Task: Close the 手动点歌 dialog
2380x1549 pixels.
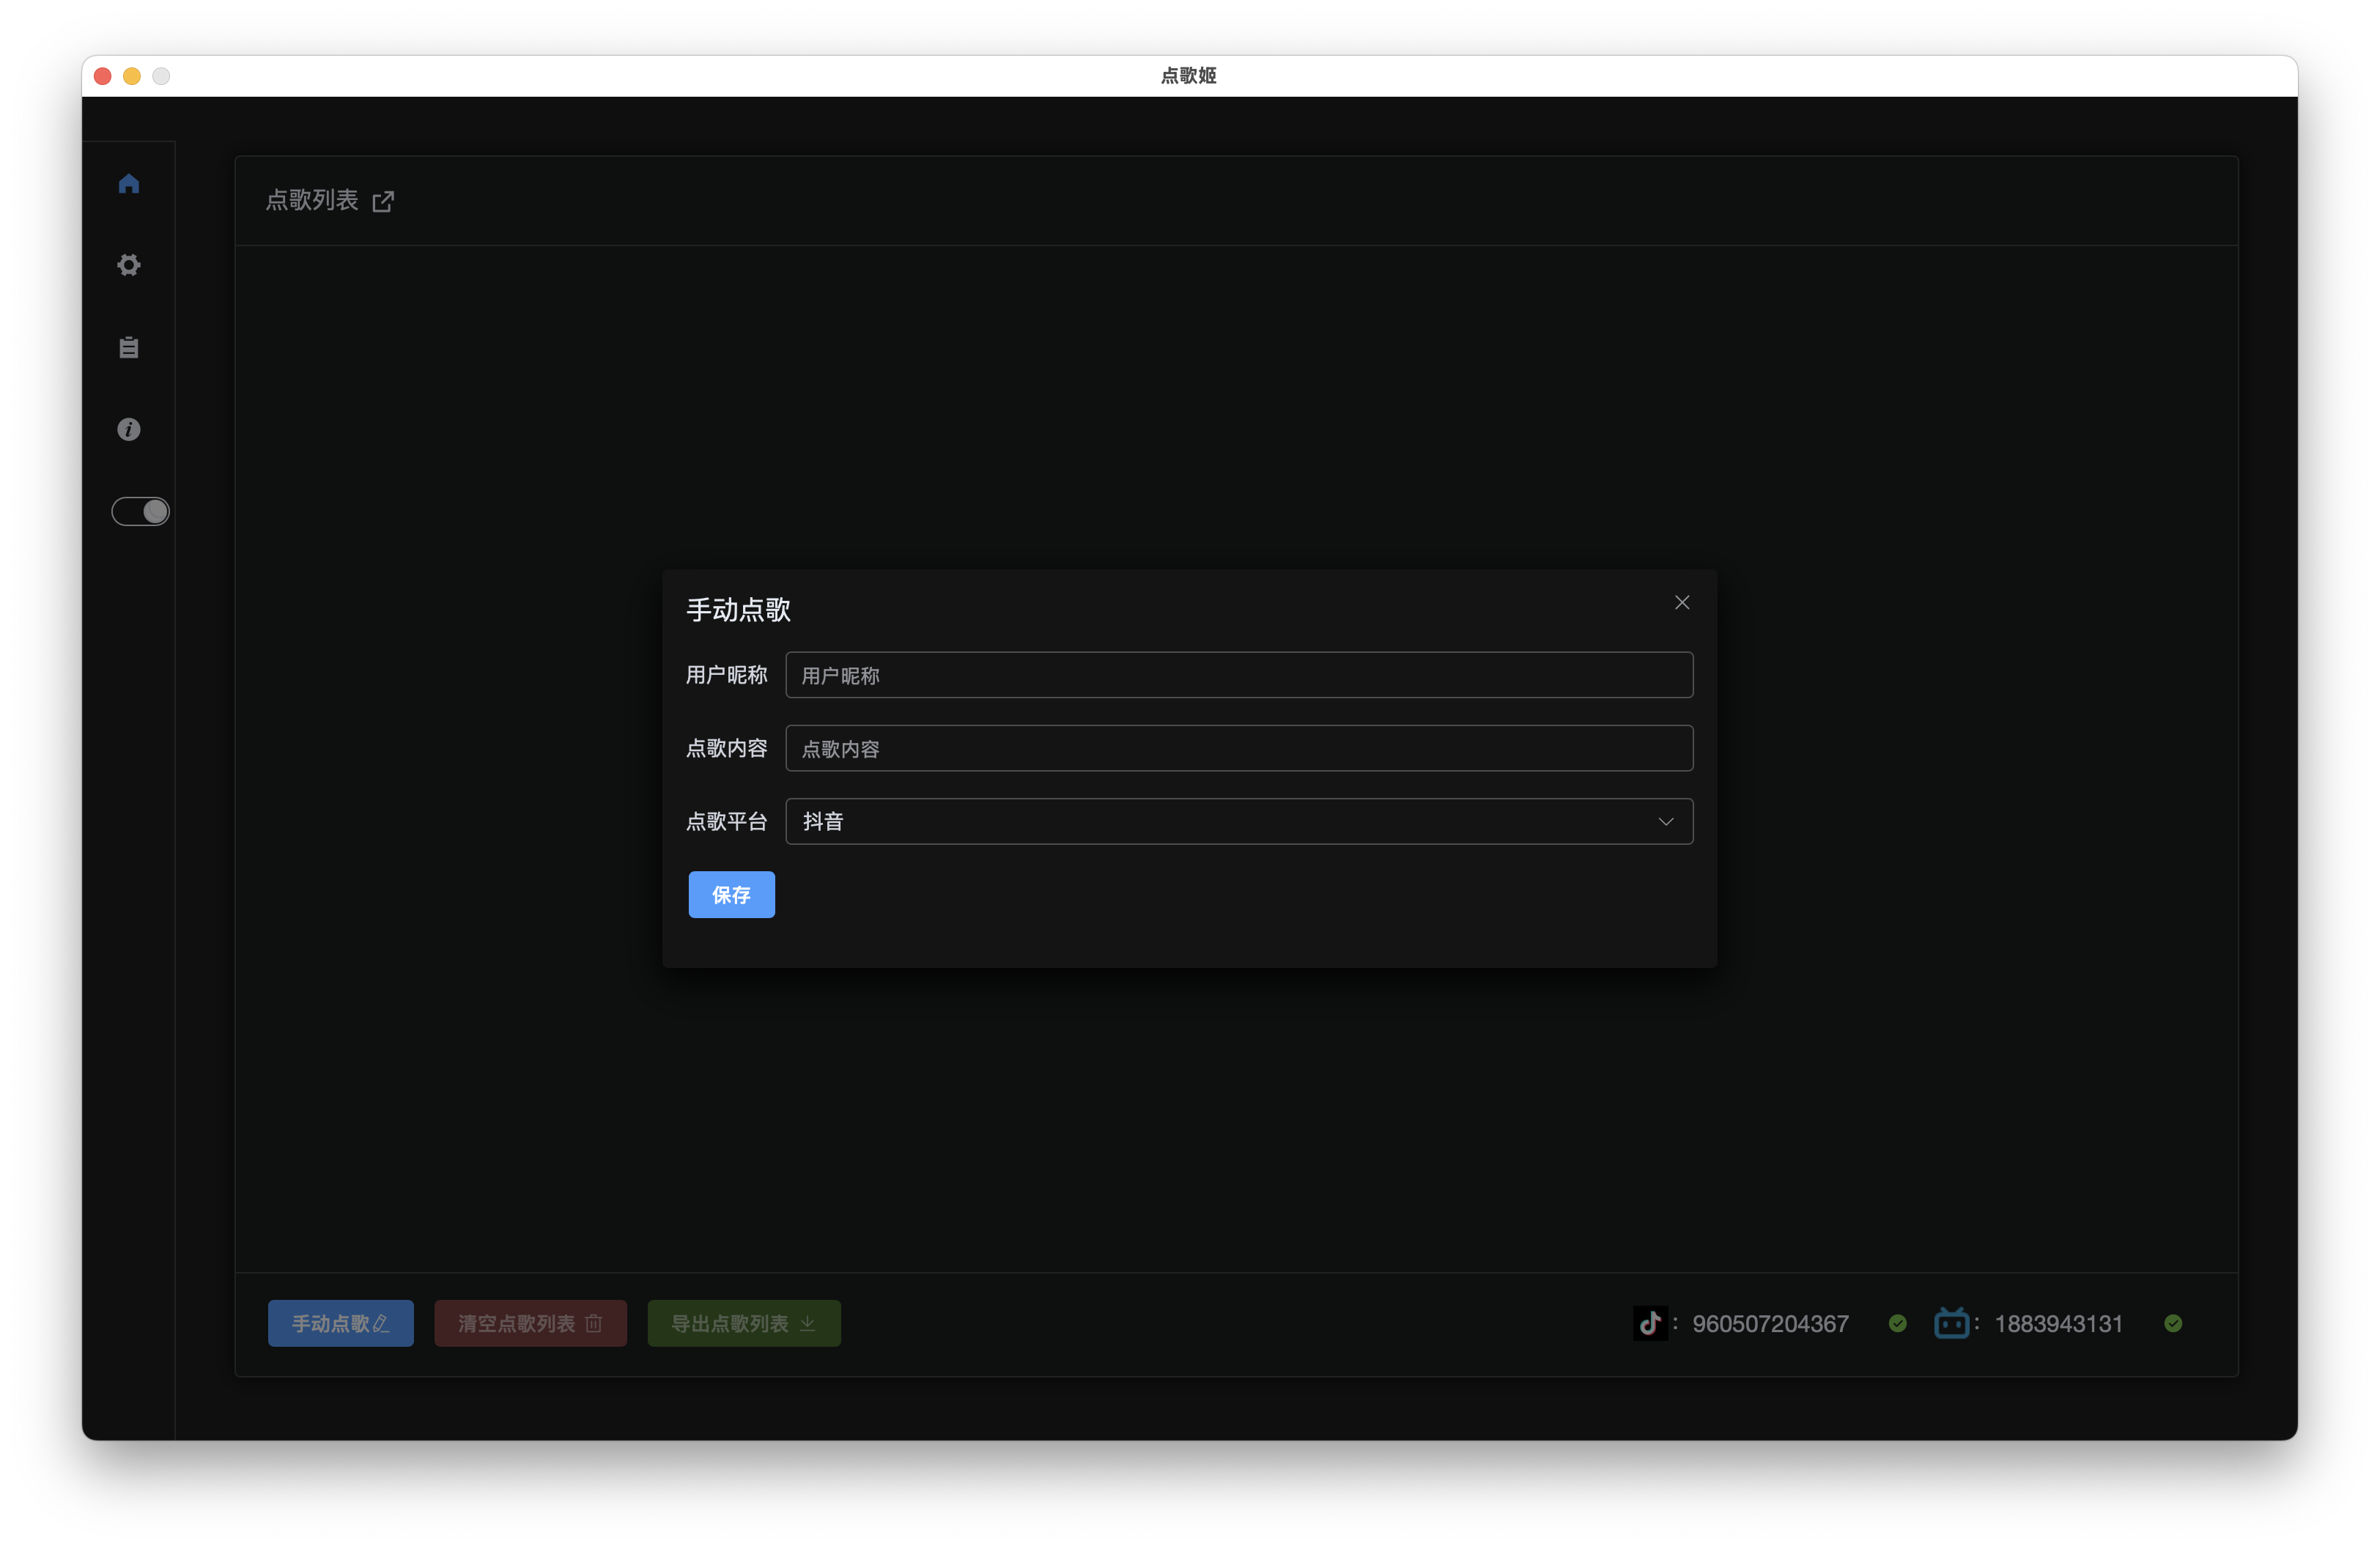Action: tap(1681, 602)
